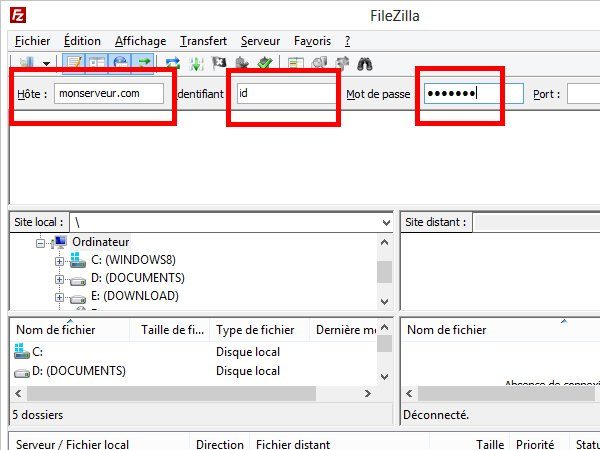Select E: (DOWNLOAD) in the tree
600x450 pixels.
tap(135, 296)
